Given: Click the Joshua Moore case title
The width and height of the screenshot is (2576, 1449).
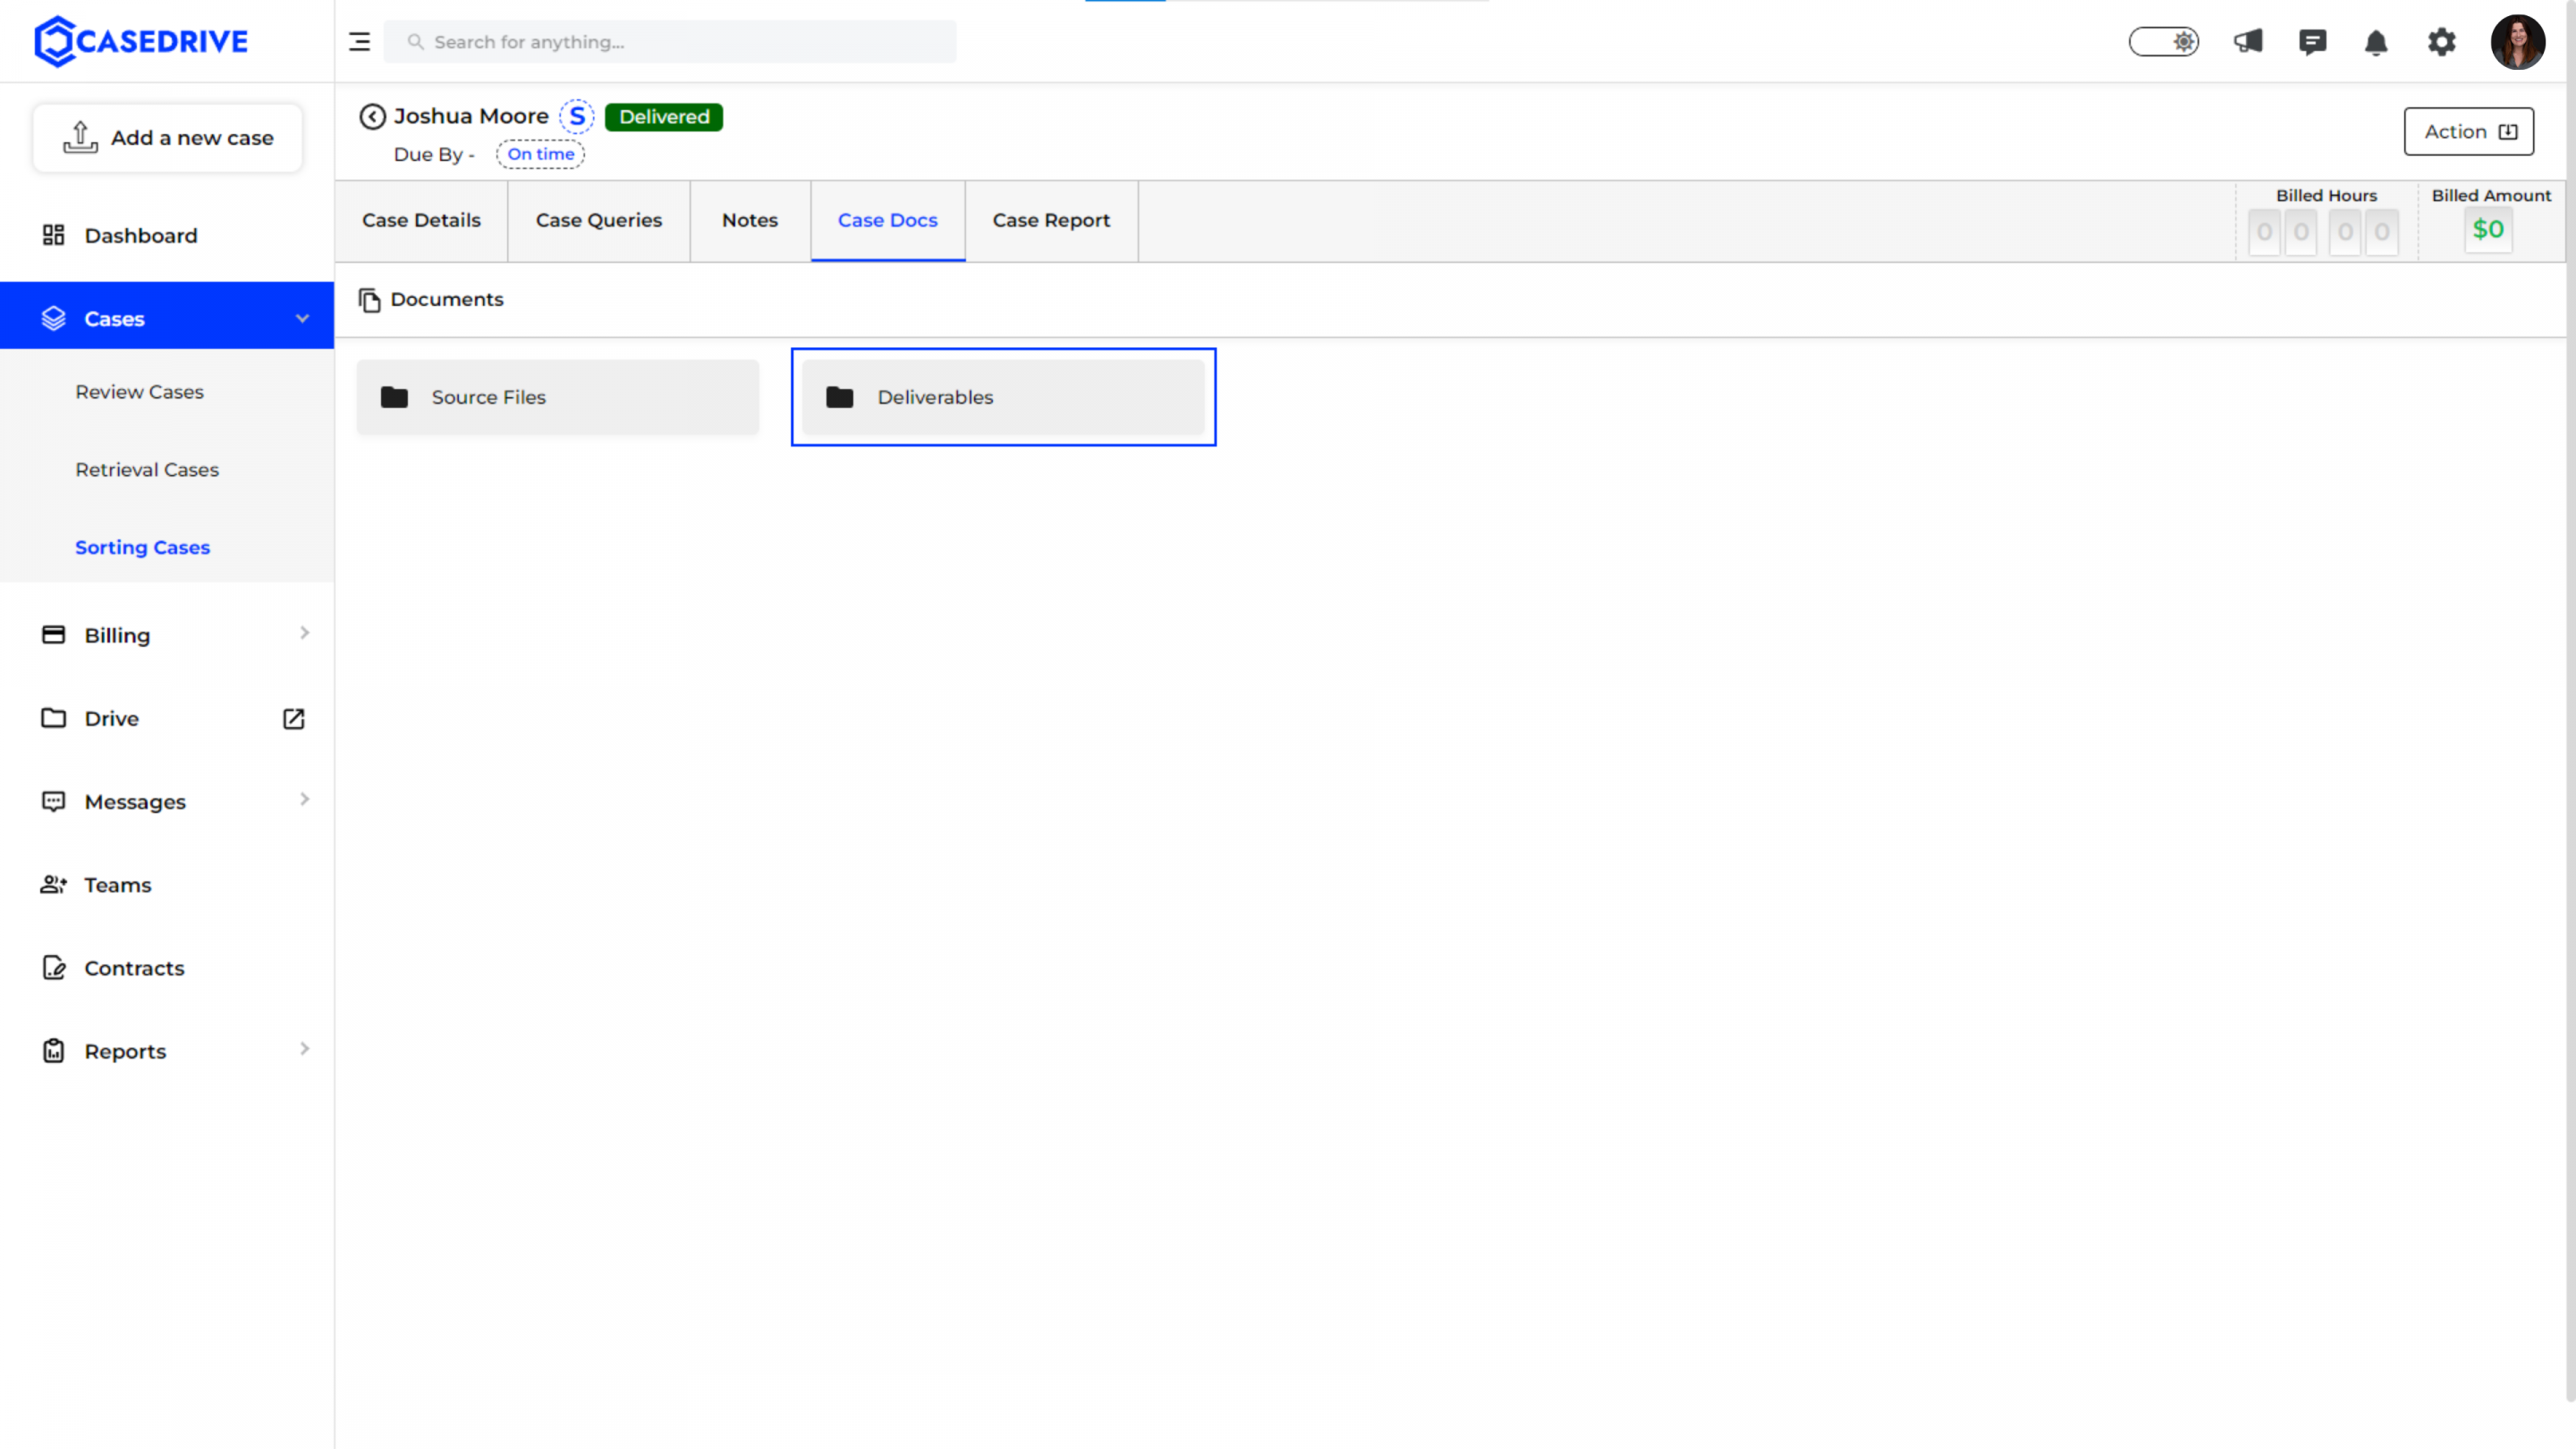Looking at the screenshot, I should point(471,116).
